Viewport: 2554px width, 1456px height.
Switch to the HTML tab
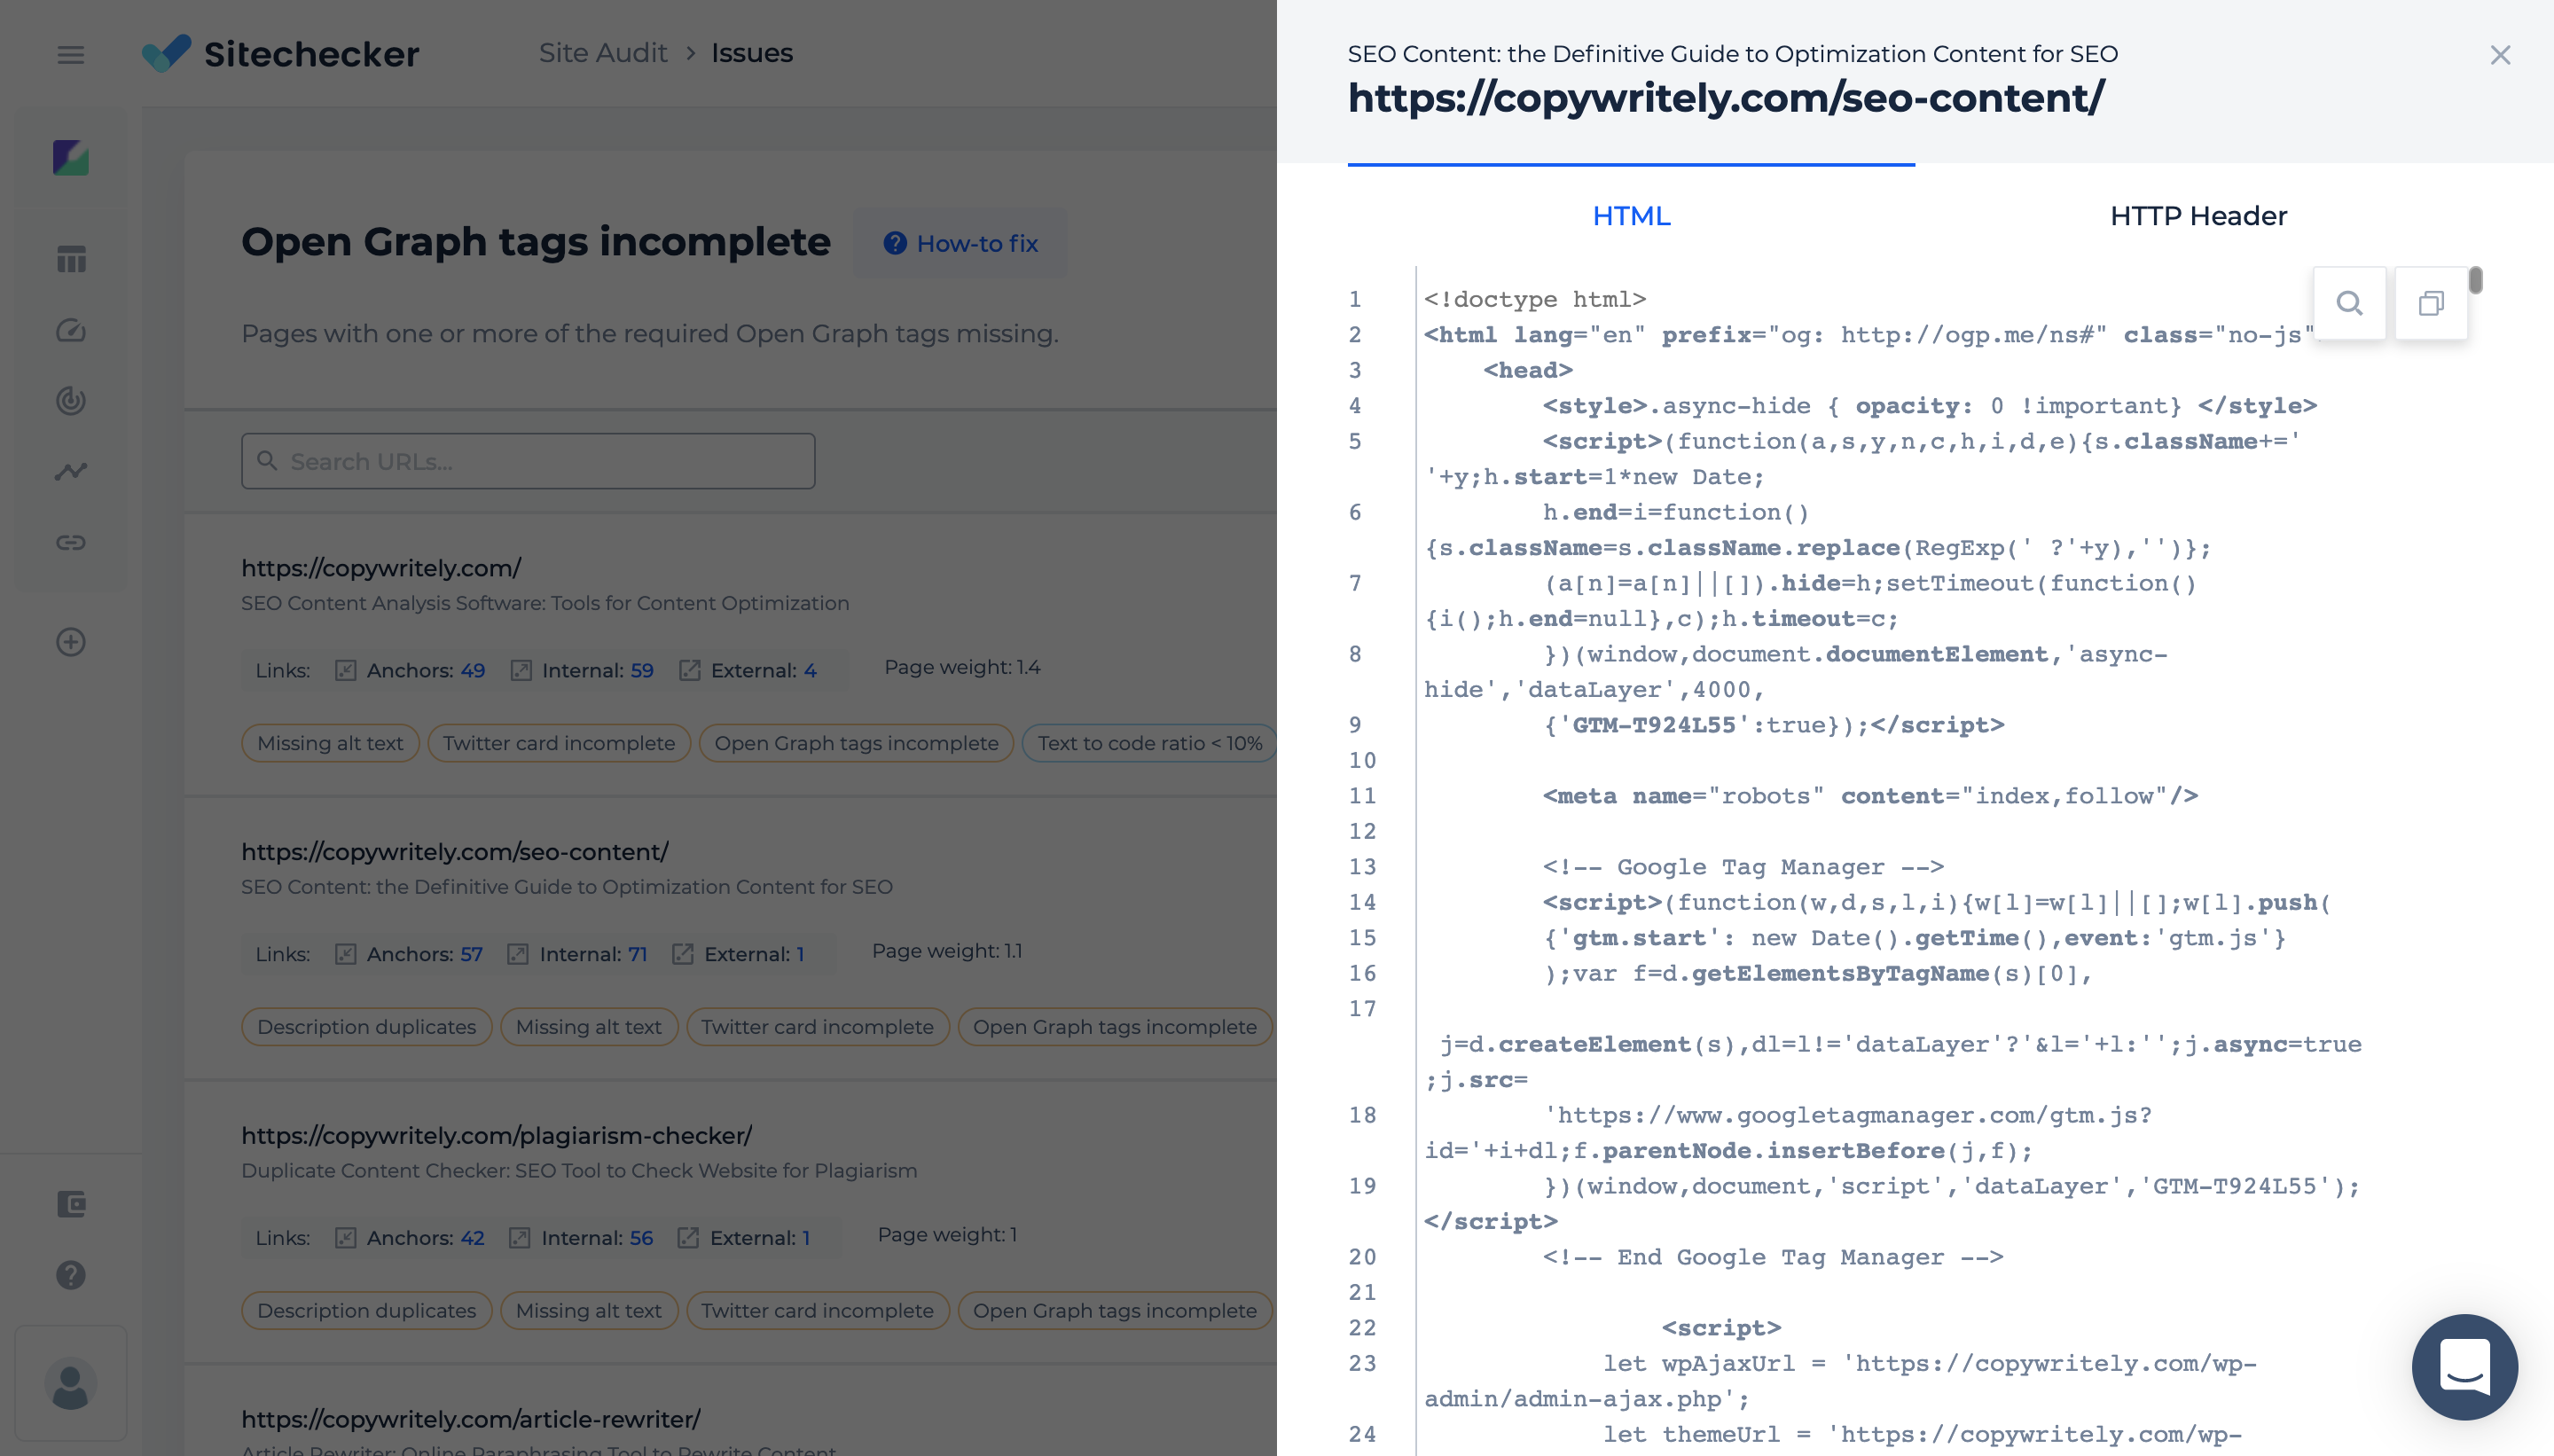(x=1631, y=215)
